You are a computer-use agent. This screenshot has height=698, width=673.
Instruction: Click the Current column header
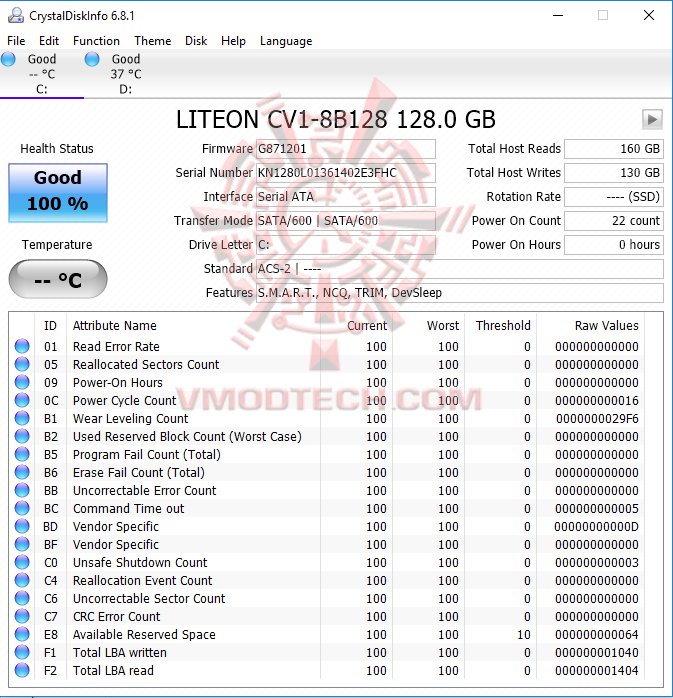click(356, 326)
